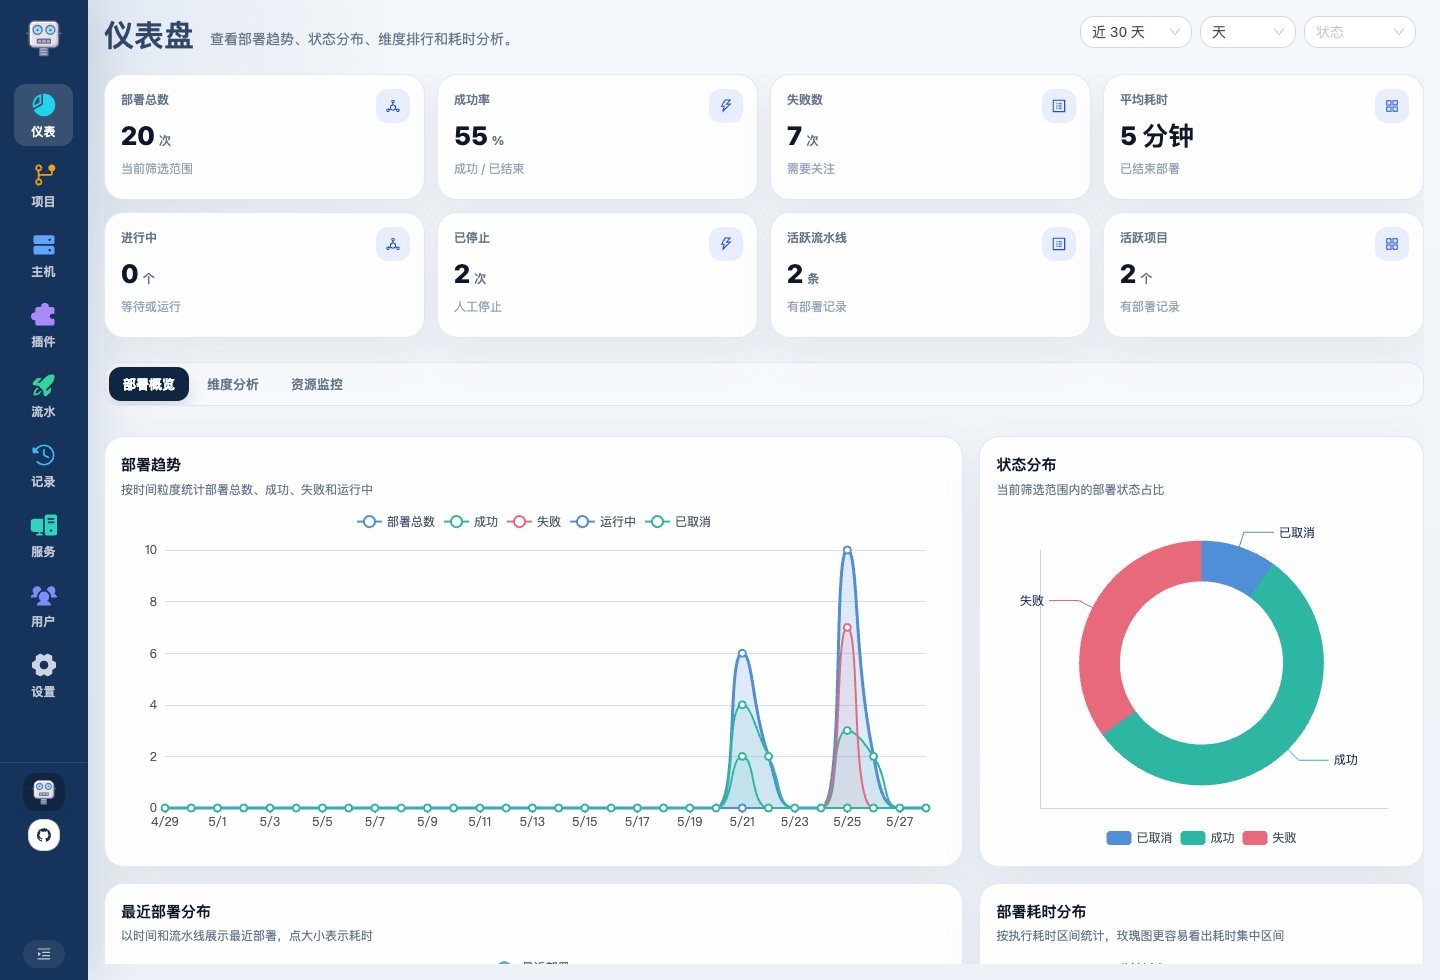Expand the 天 granularity dropdown
This screenshot has width=1440, height=980.
1248,32
